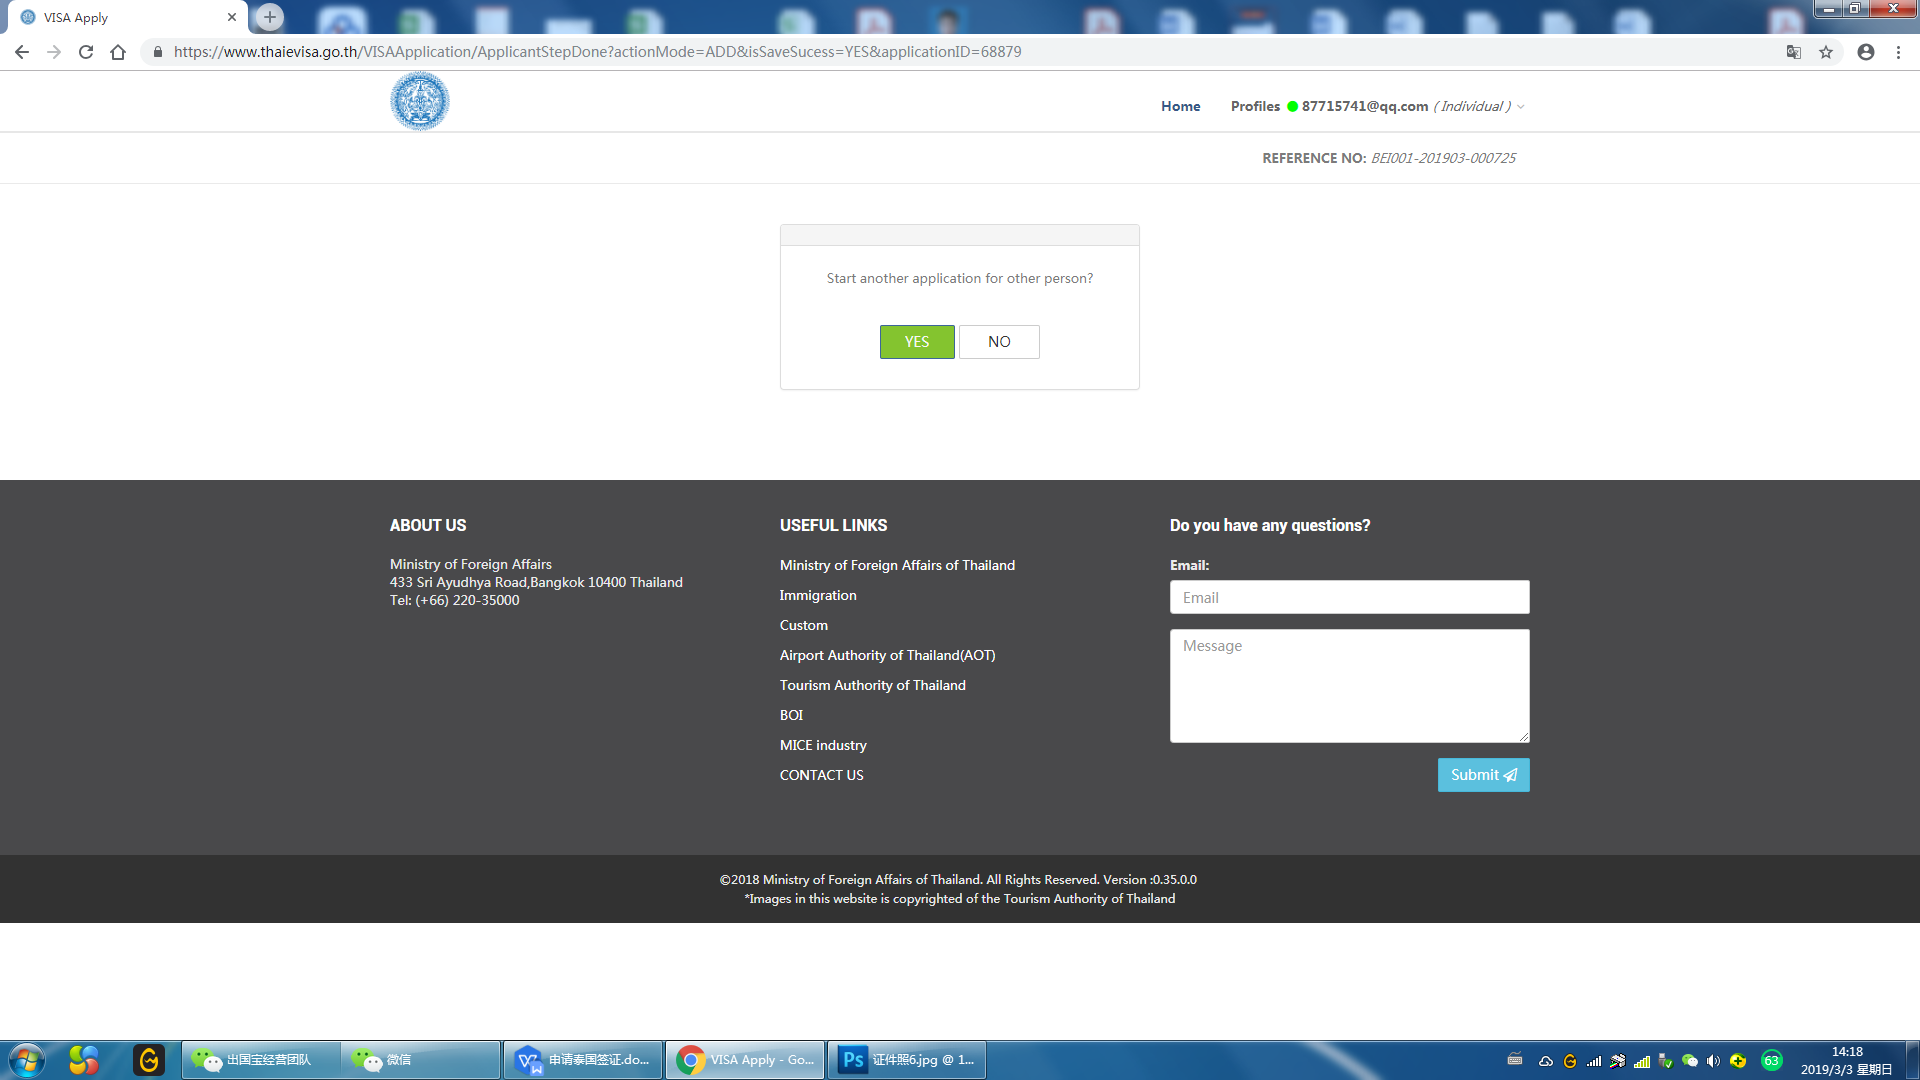This screenshot has width=1920, height=1080.
Task: Click the Tourism Authority of Thailand link
Action: [x=873, y=684]
